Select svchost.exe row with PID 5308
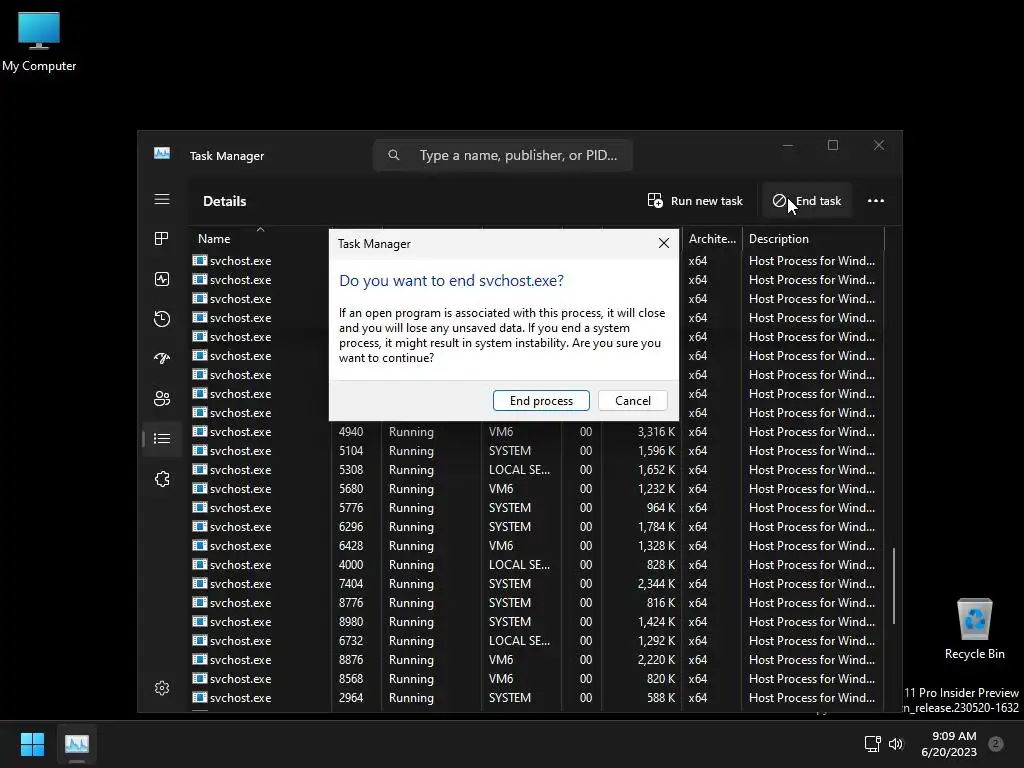This screenshot has height=768, width=1024. [x=537, y=470]
